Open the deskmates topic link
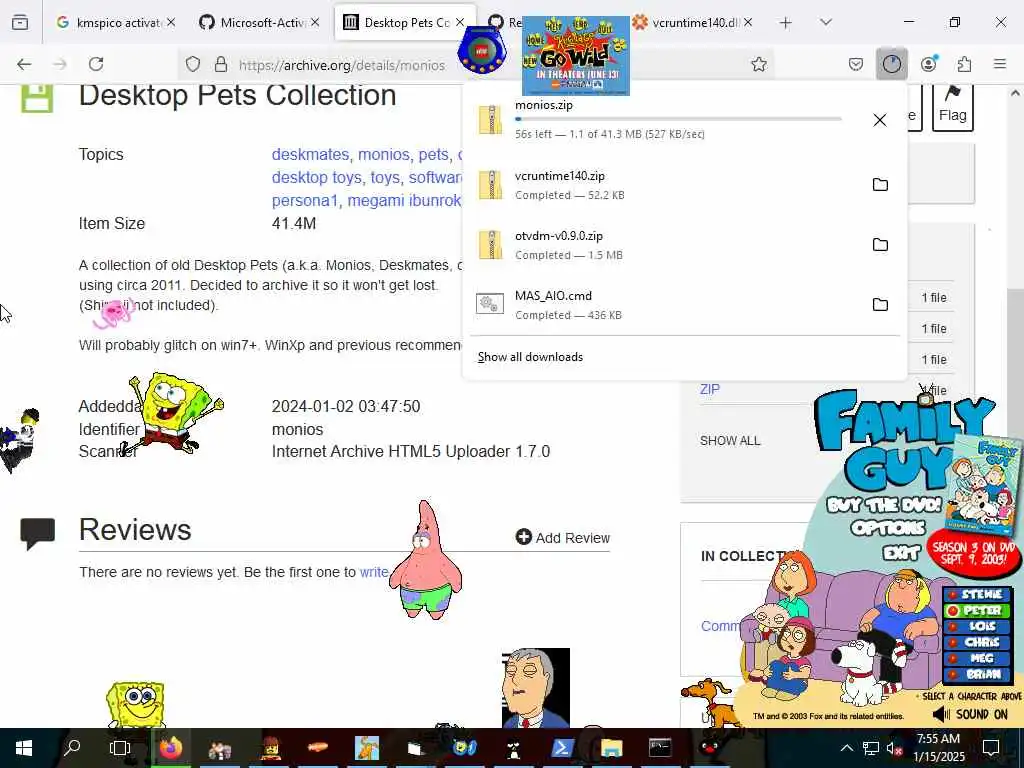The width and height of the screenshot is (1024, 768). (x=310, y=155)
